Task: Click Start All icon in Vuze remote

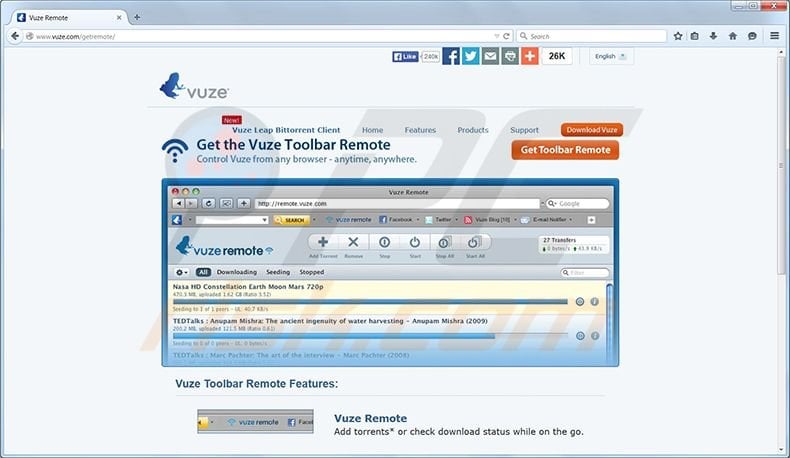Action: (475, 242)
